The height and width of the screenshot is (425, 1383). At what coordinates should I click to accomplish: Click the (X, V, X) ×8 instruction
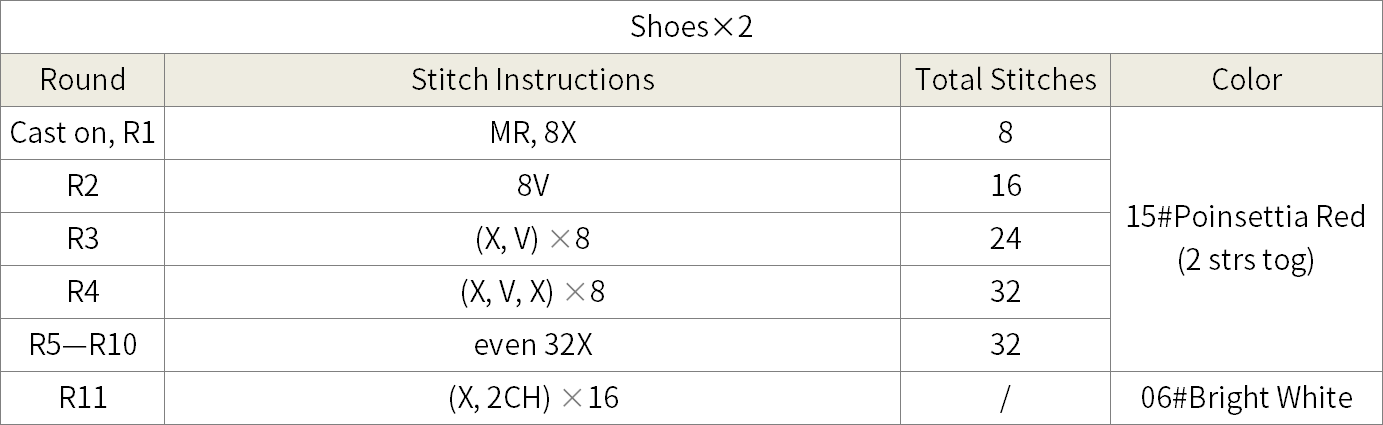533,292
